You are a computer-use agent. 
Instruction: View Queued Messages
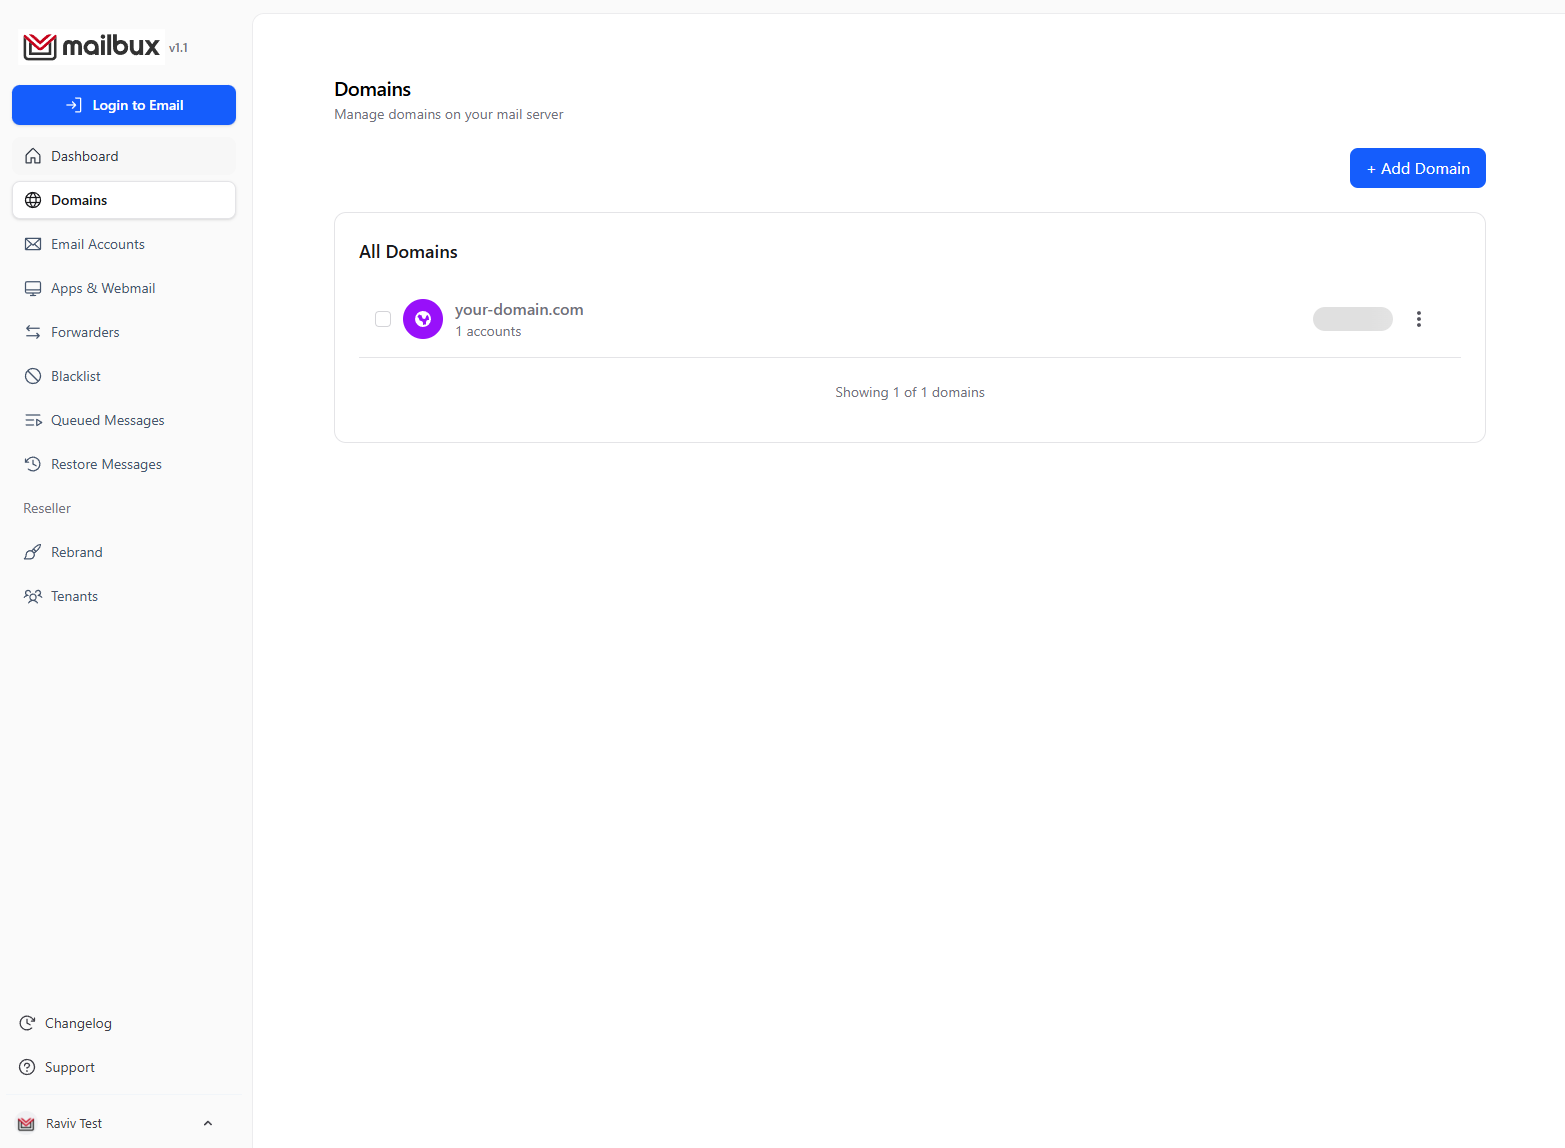coord(107,419)
